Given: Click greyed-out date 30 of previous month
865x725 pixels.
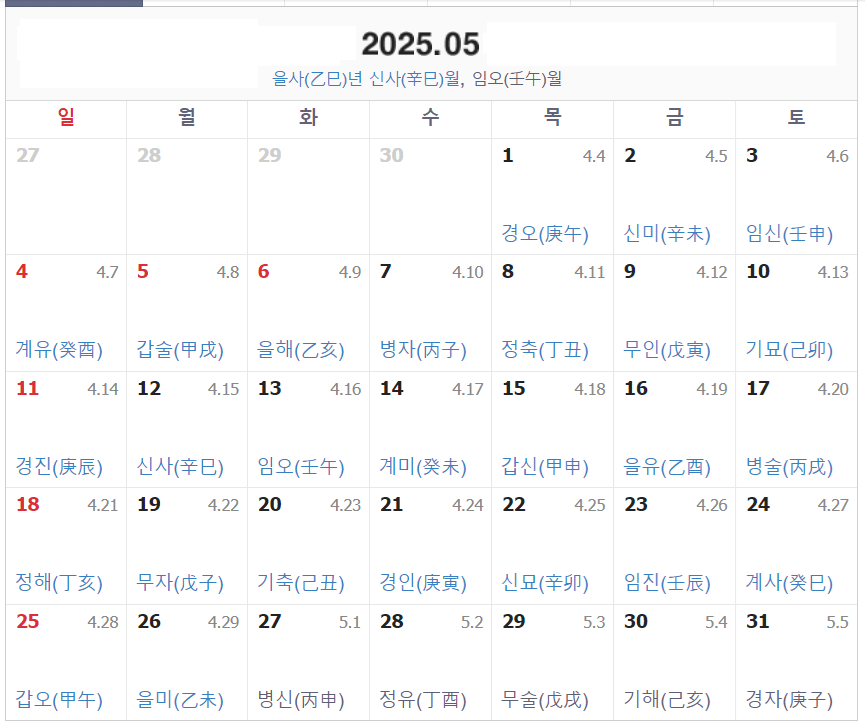Looking at the screenshot, I should click(392, 155).
